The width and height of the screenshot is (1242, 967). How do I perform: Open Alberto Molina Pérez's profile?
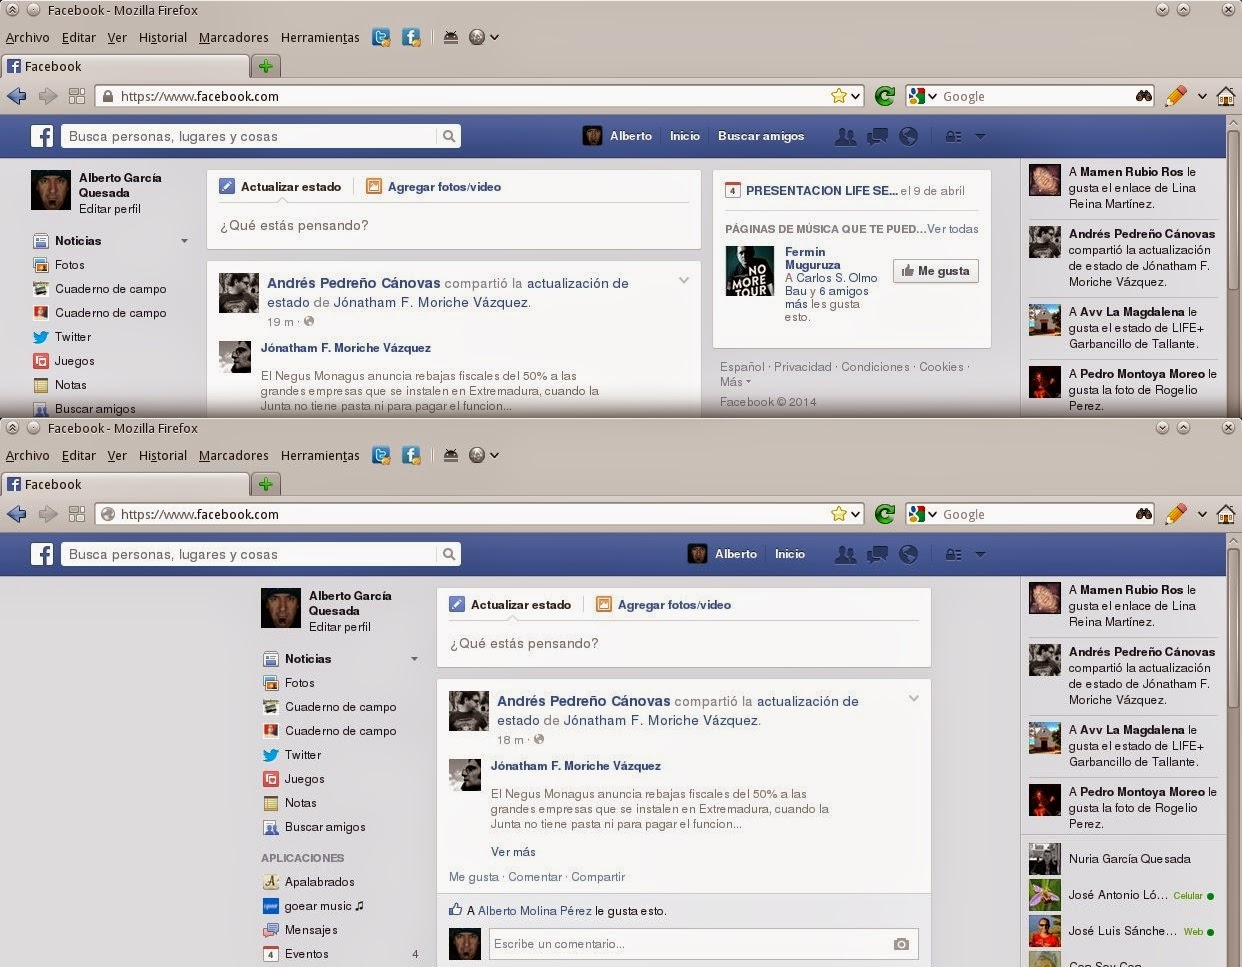(x=535, y=911)
